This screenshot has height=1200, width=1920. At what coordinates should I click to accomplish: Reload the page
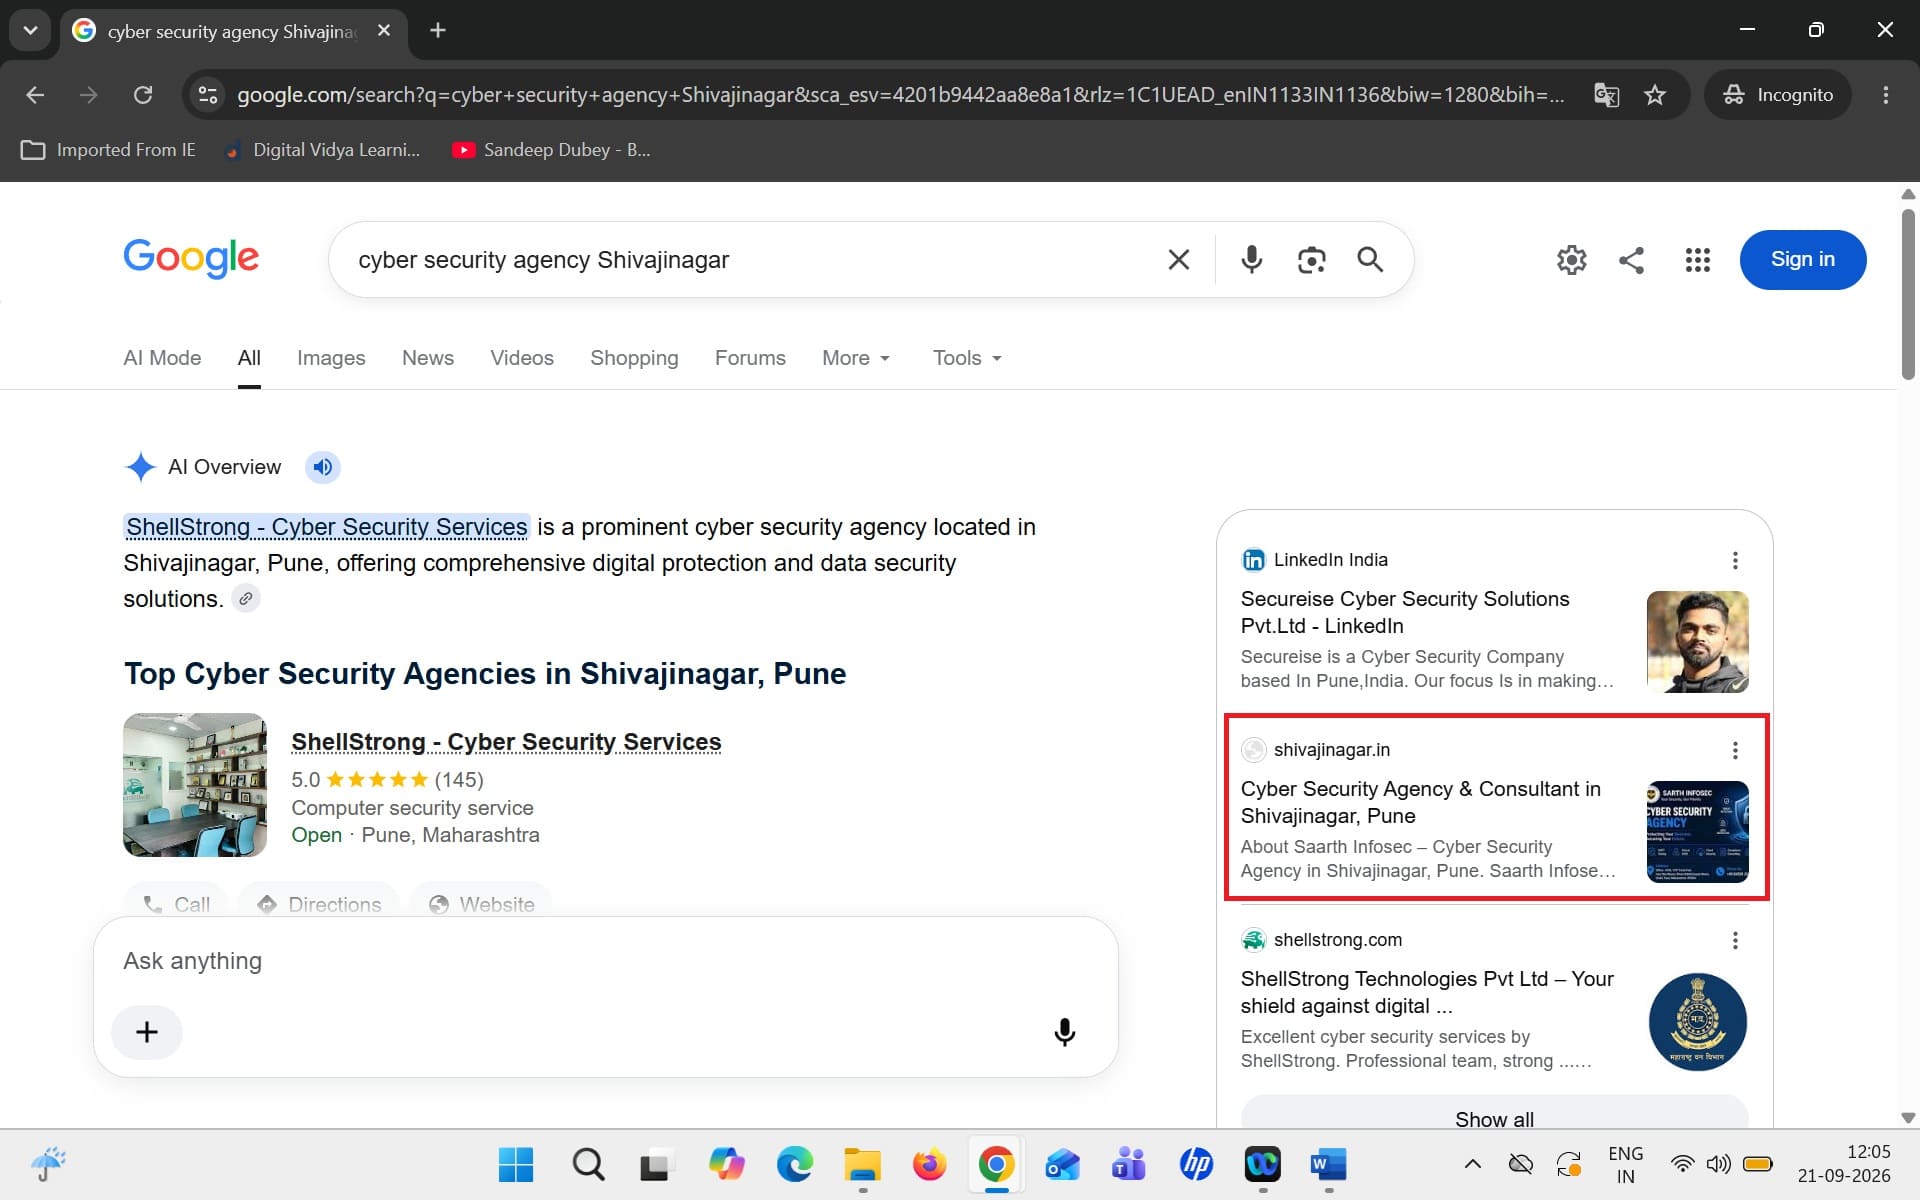pos(143,95)
